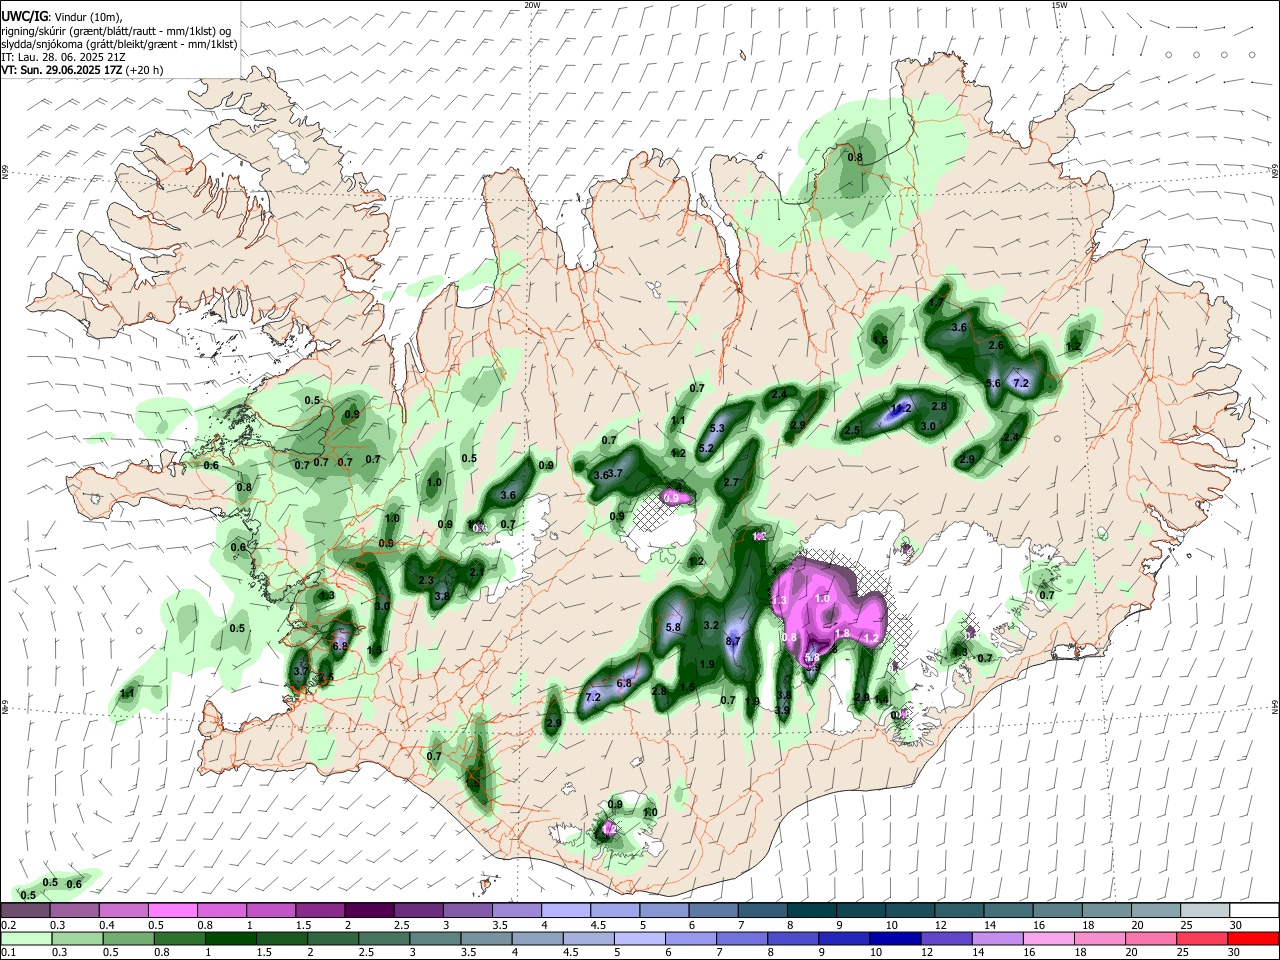Click the 'VT: Sun. 29.06.2025 17Z (+20 h)' line

click(x=82, y=70)
